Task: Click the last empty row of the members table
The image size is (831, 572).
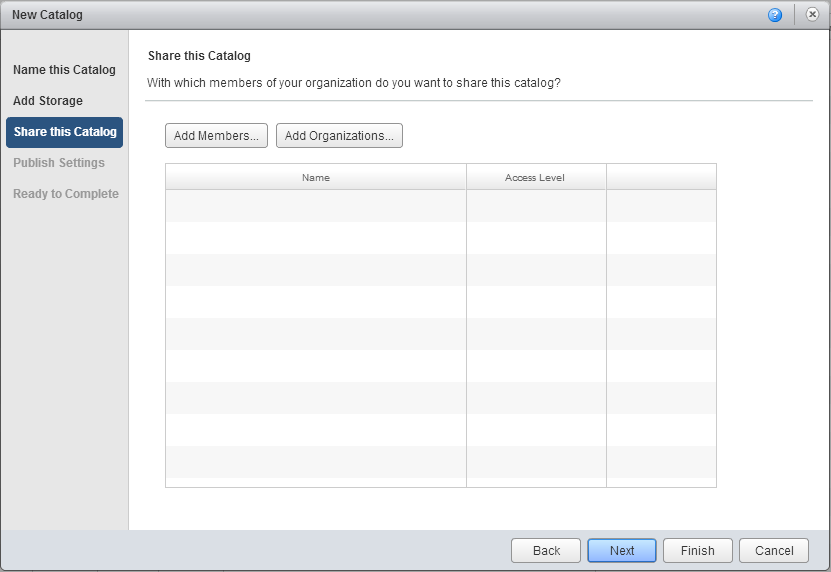Action: pyautogui.click(x=316, y=462)
